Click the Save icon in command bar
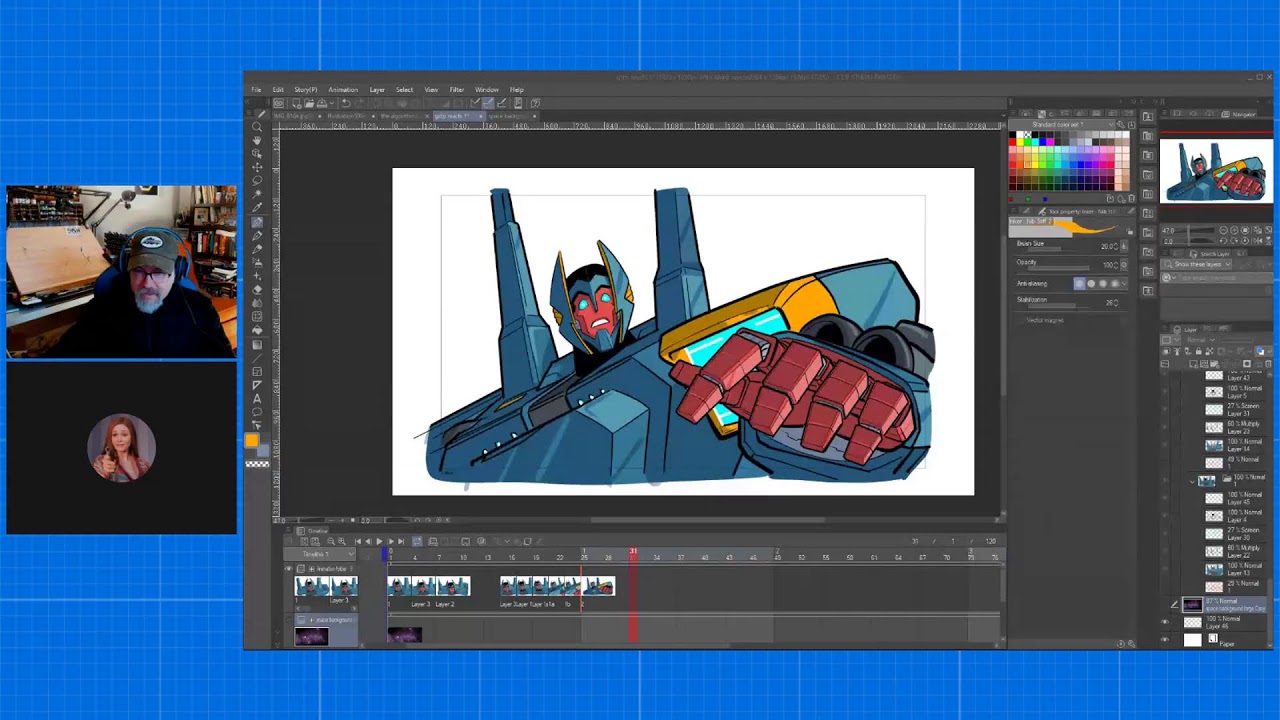Image resolution: width=1280 pixels, height=720 pixels. click(x=322, y=104)
